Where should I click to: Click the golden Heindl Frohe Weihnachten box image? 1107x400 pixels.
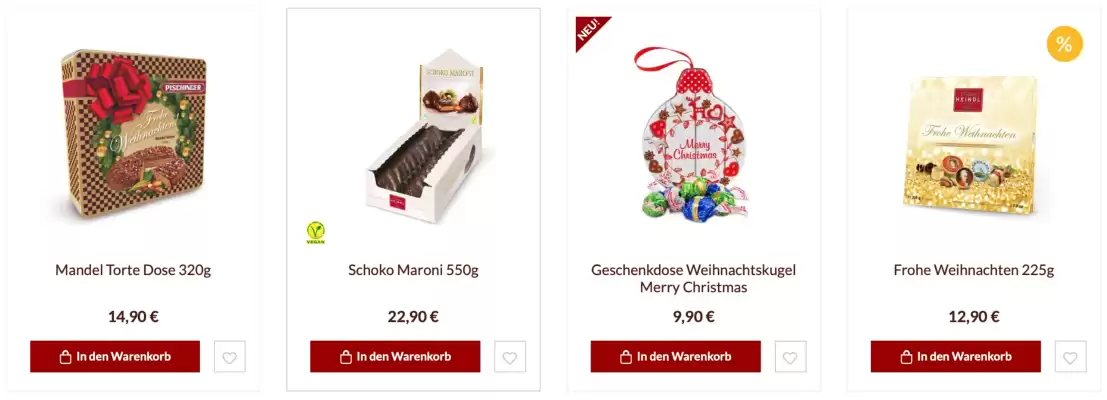click(x=971, y=145)
